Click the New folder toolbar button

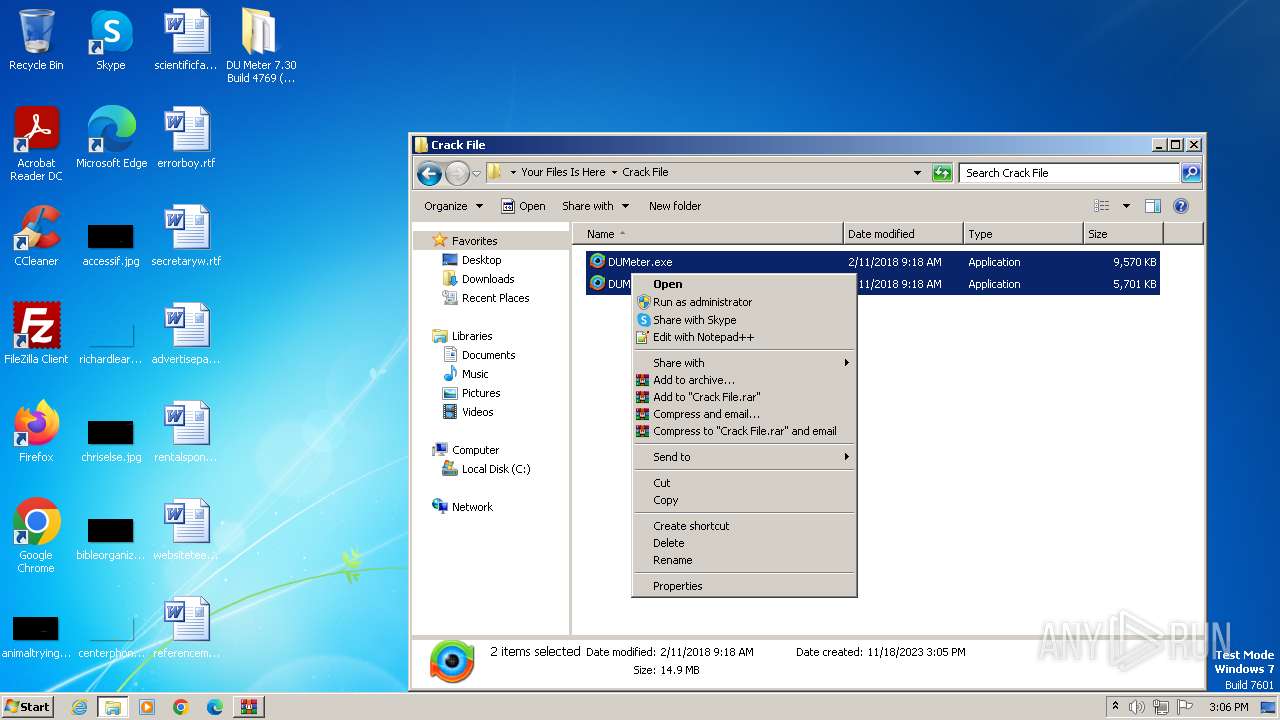click(675, 206)
